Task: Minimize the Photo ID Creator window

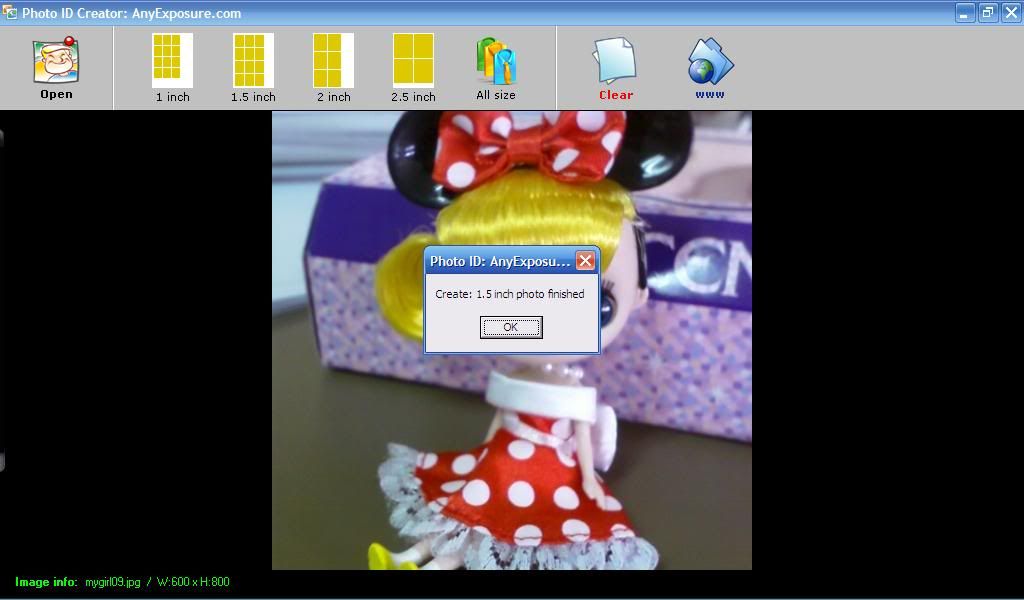Action: (x=964, y=12)
